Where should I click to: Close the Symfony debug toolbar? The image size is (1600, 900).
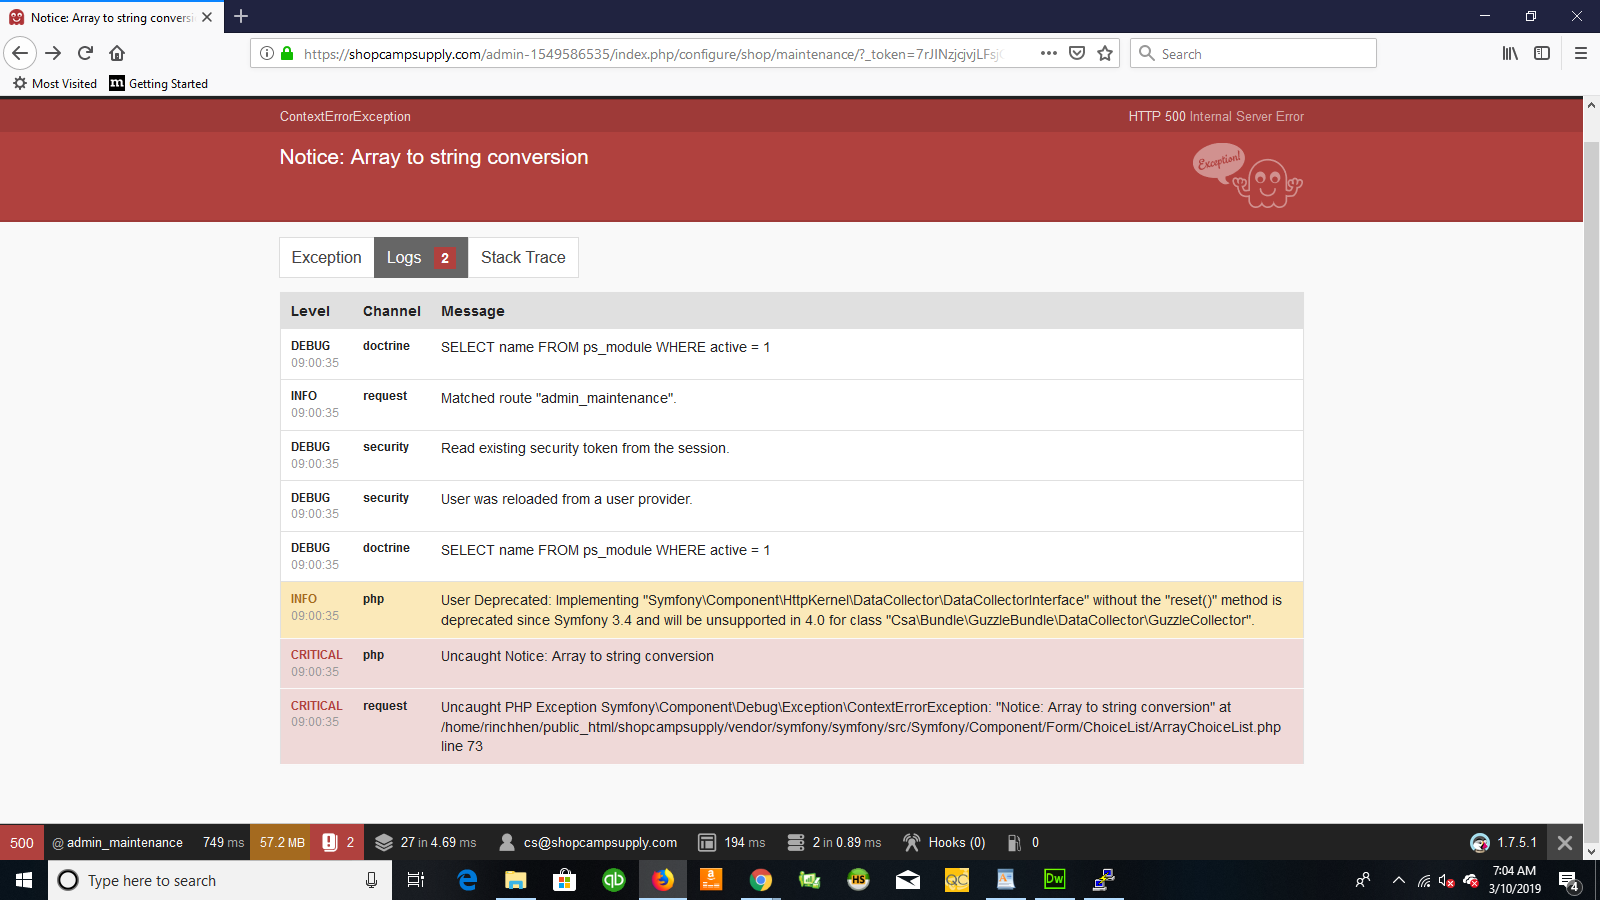click(x=1565, y=842)
